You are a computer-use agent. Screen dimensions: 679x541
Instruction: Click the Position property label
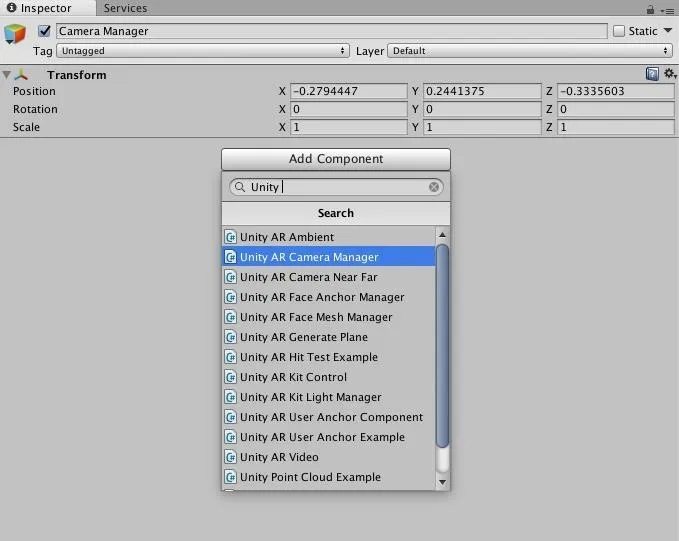[34, 91]
